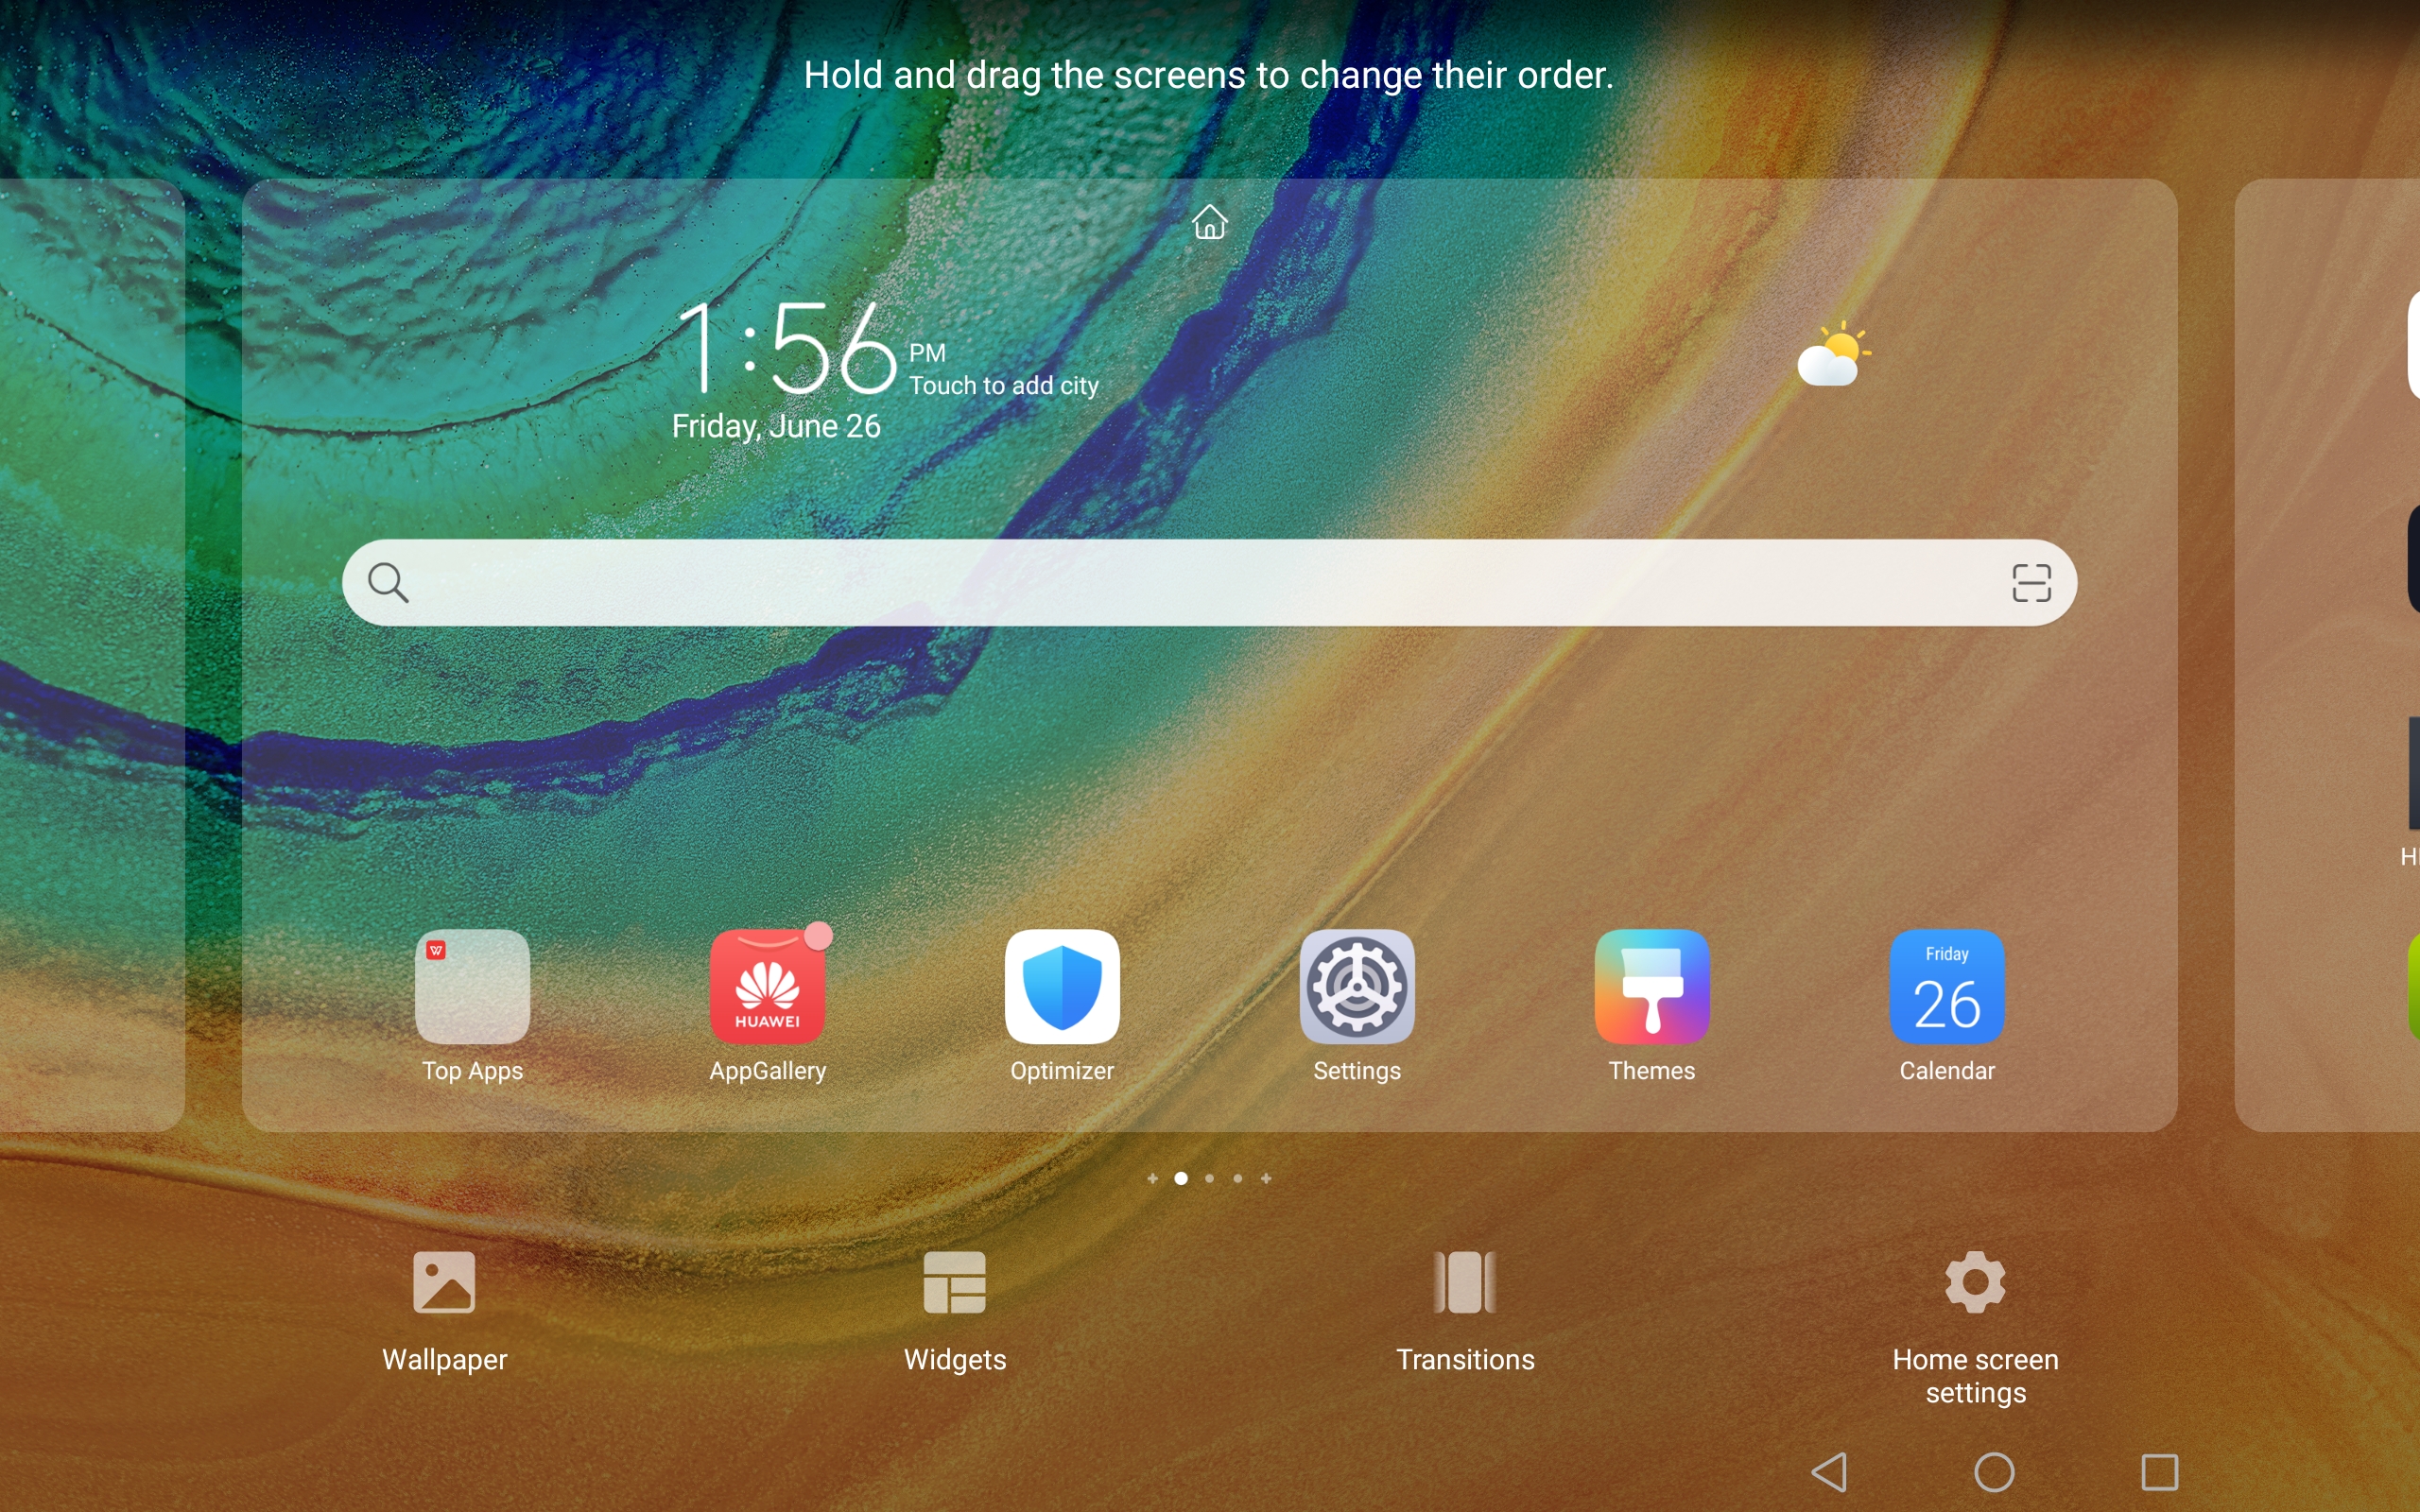2420x1512 pixels.
Task: Tap the magnifier icon in search bar
Action: click(388, 582)
